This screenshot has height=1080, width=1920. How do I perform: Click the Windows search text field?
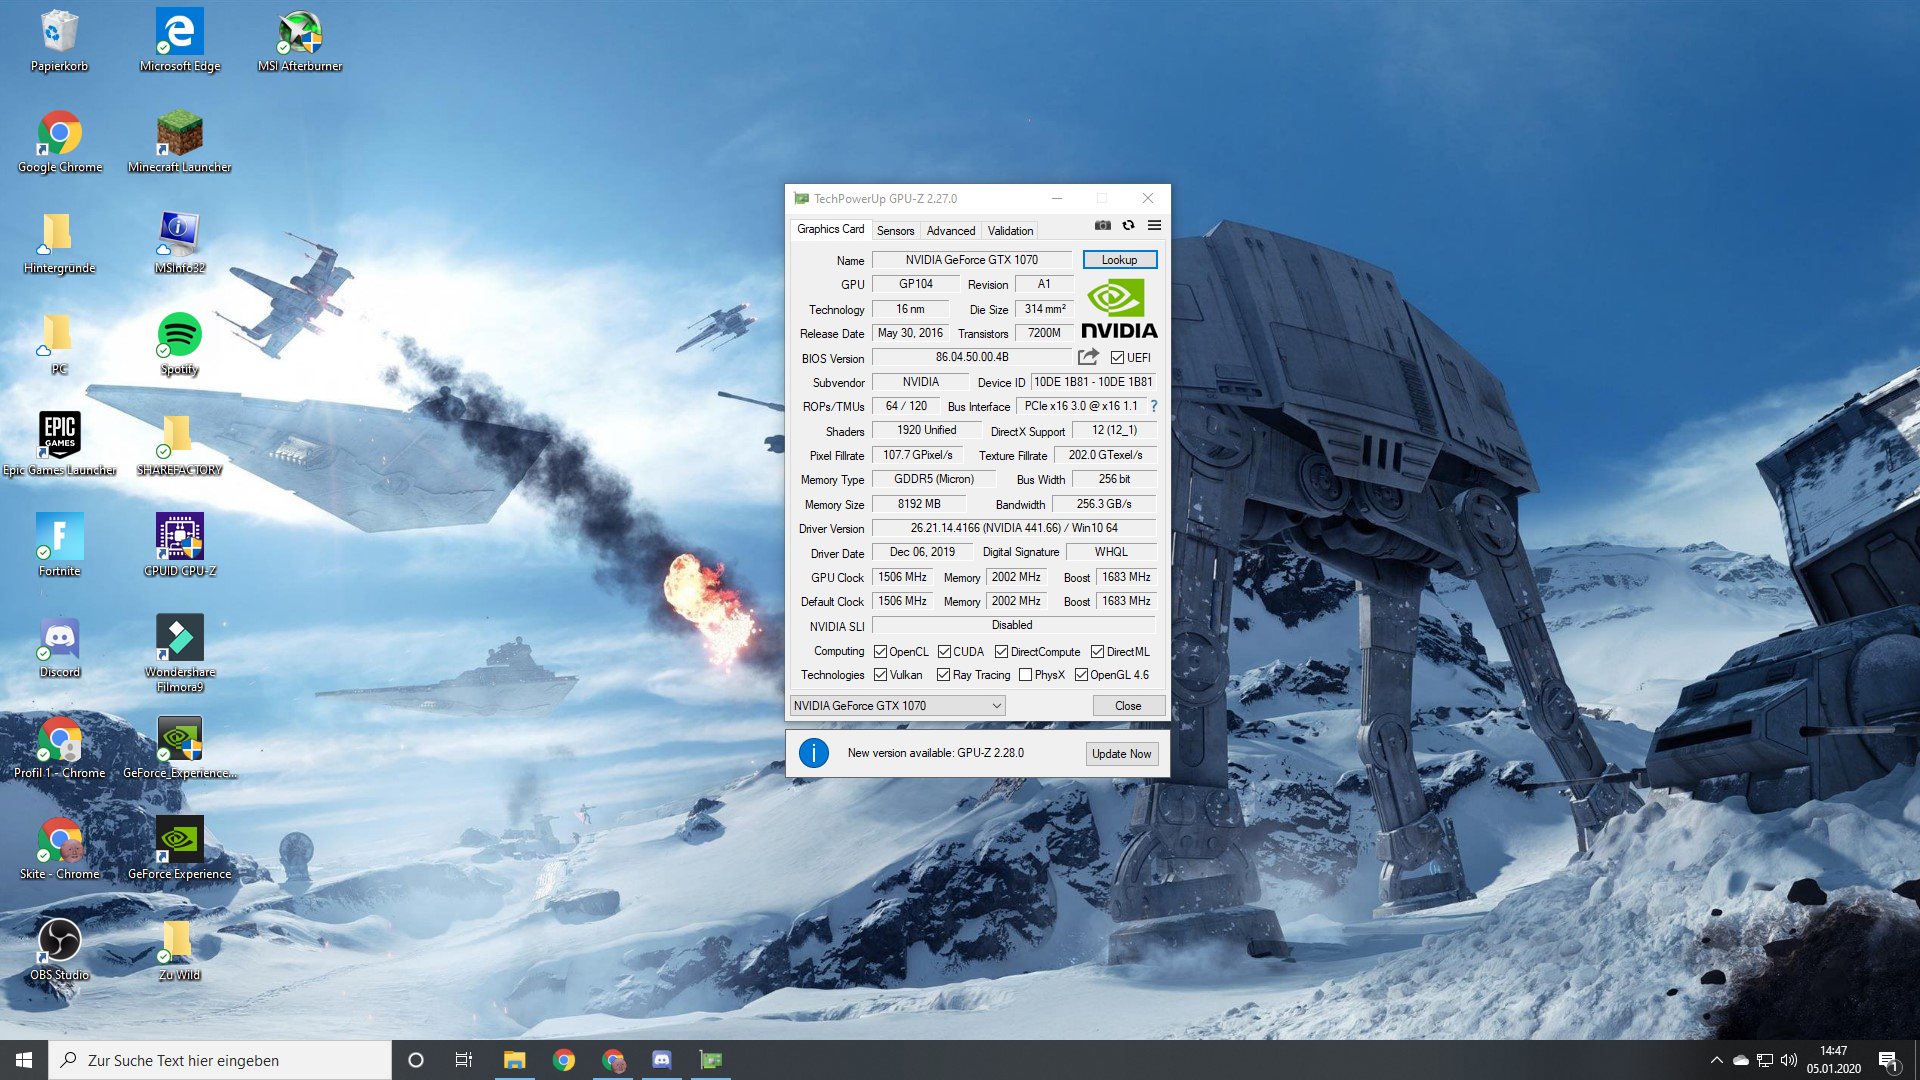pyautogui.click(x=220, y=1060)
